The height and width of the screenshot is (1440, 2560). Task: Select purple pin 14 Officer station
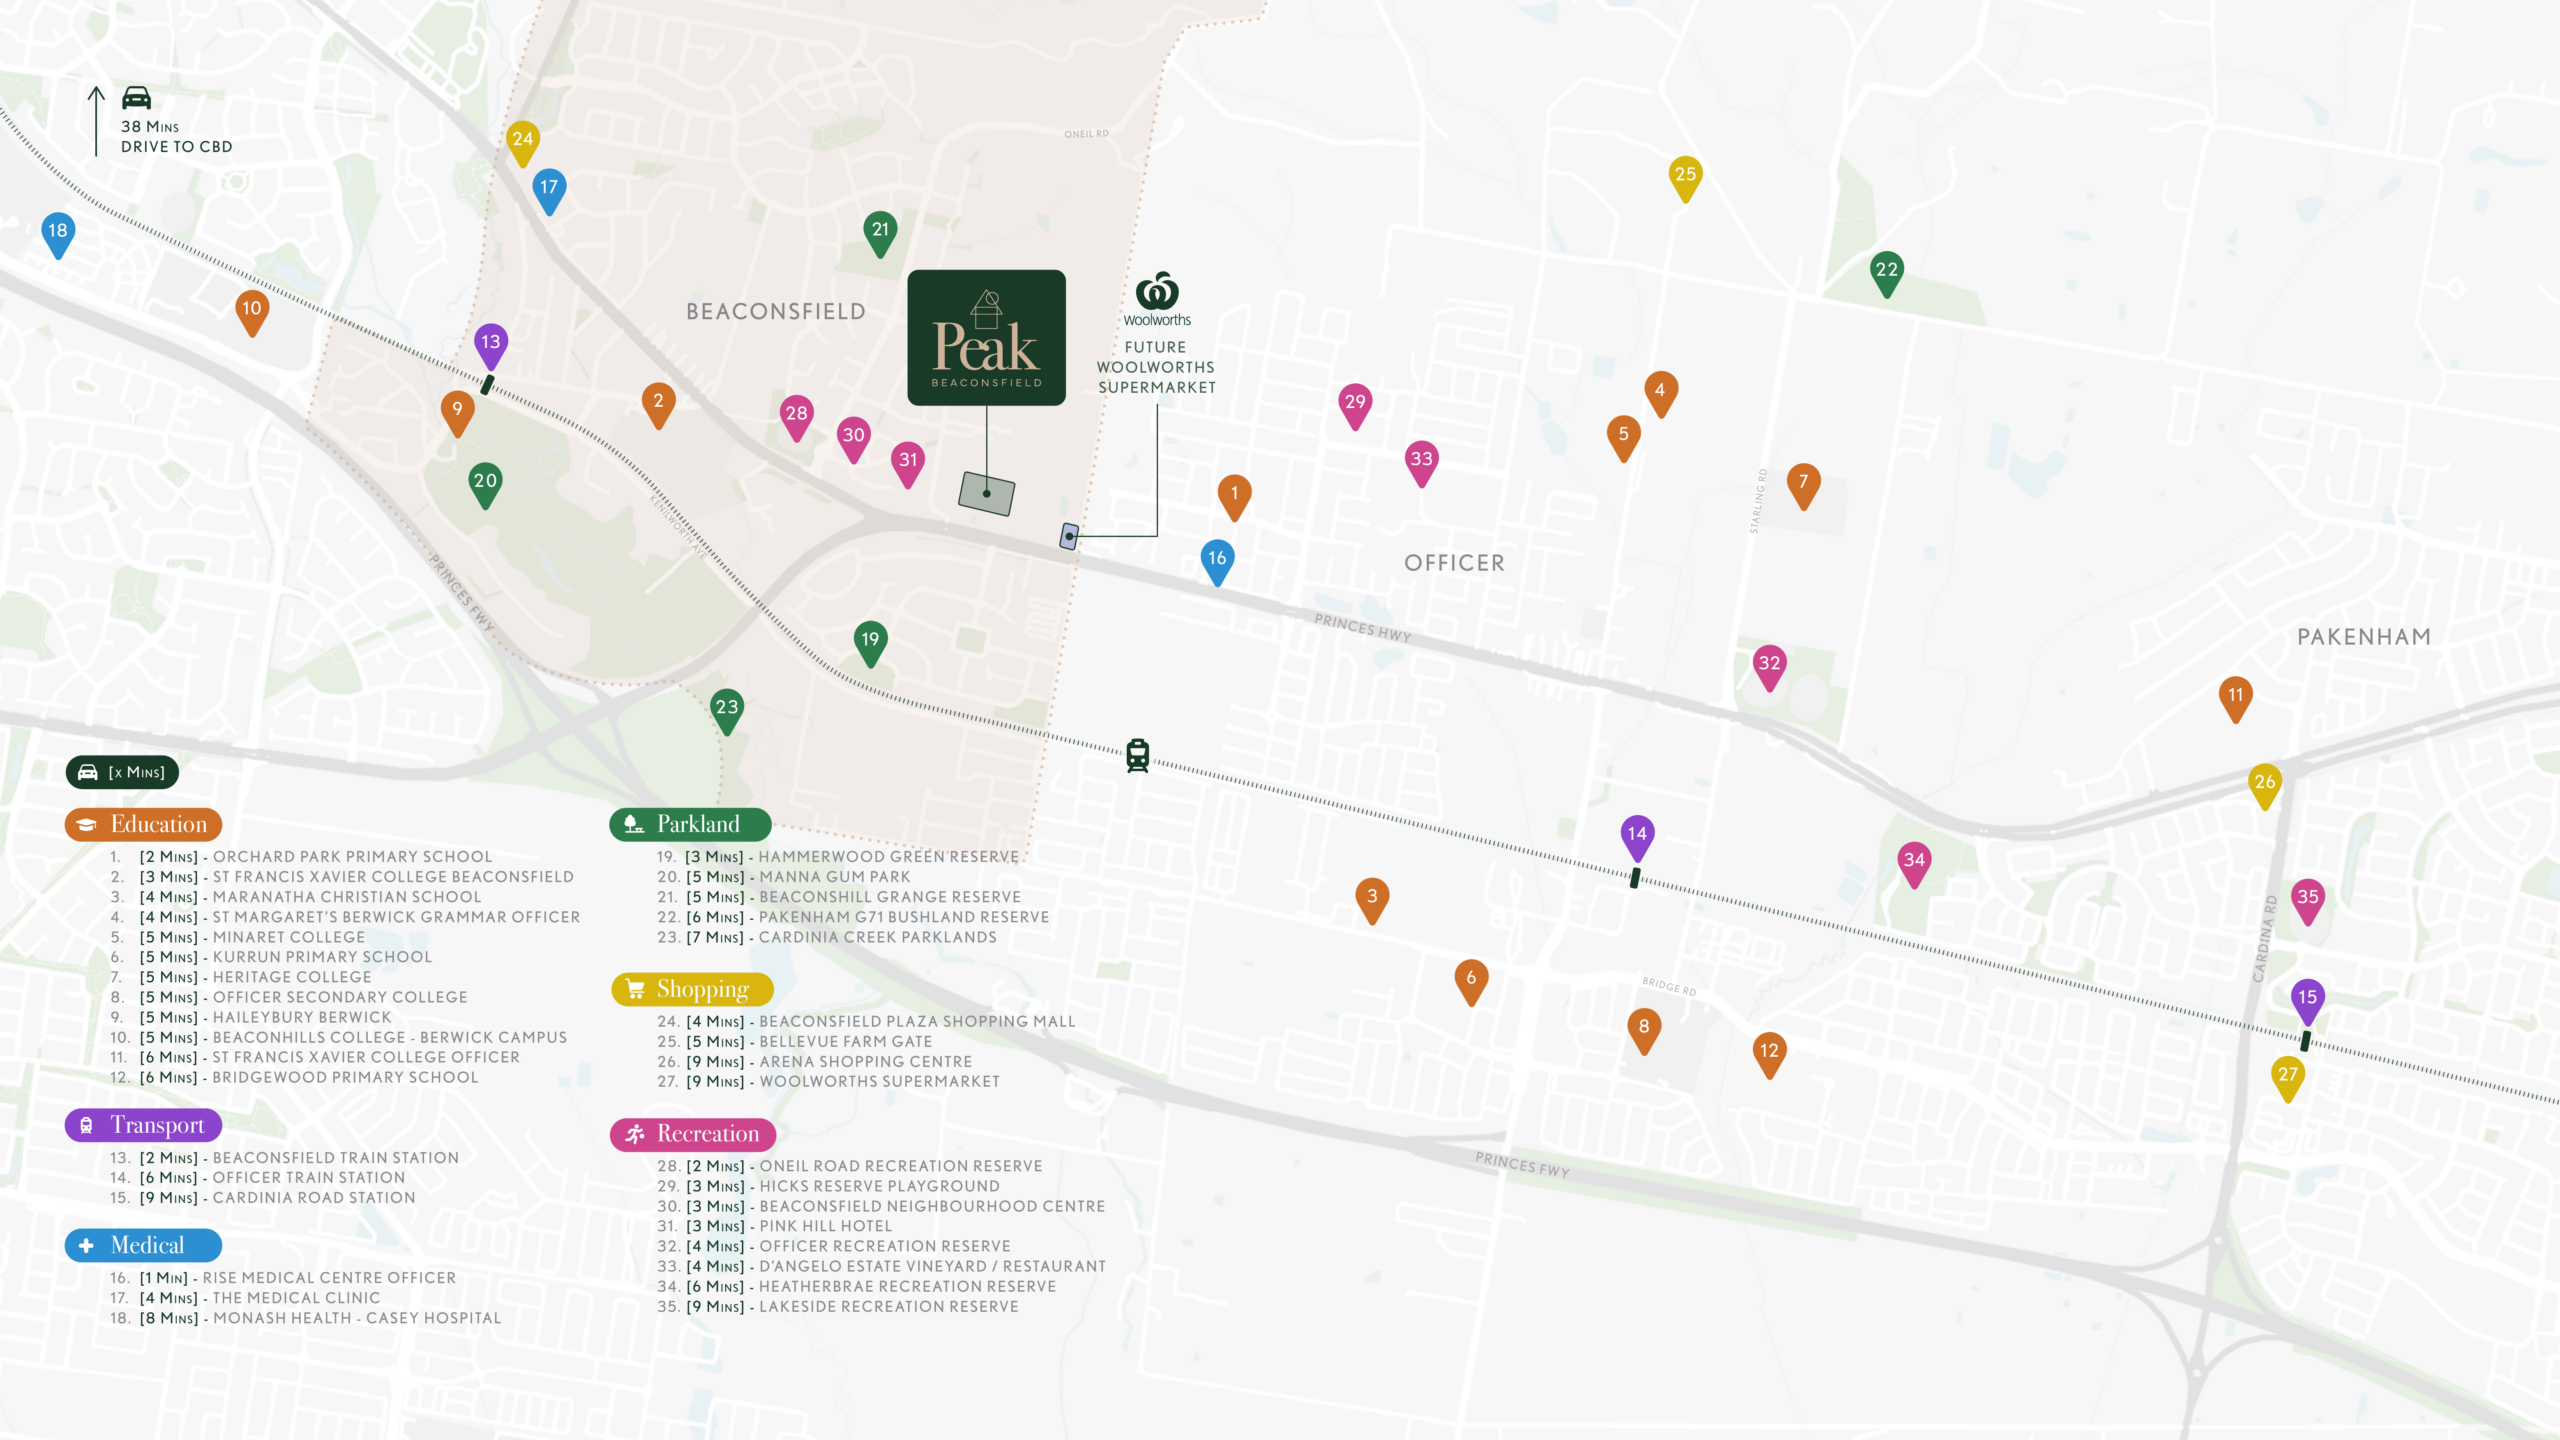click(1637, 837)
